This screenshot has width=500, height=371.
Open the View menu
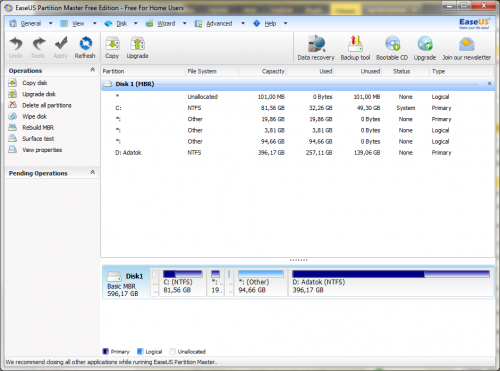click(78, 23)
